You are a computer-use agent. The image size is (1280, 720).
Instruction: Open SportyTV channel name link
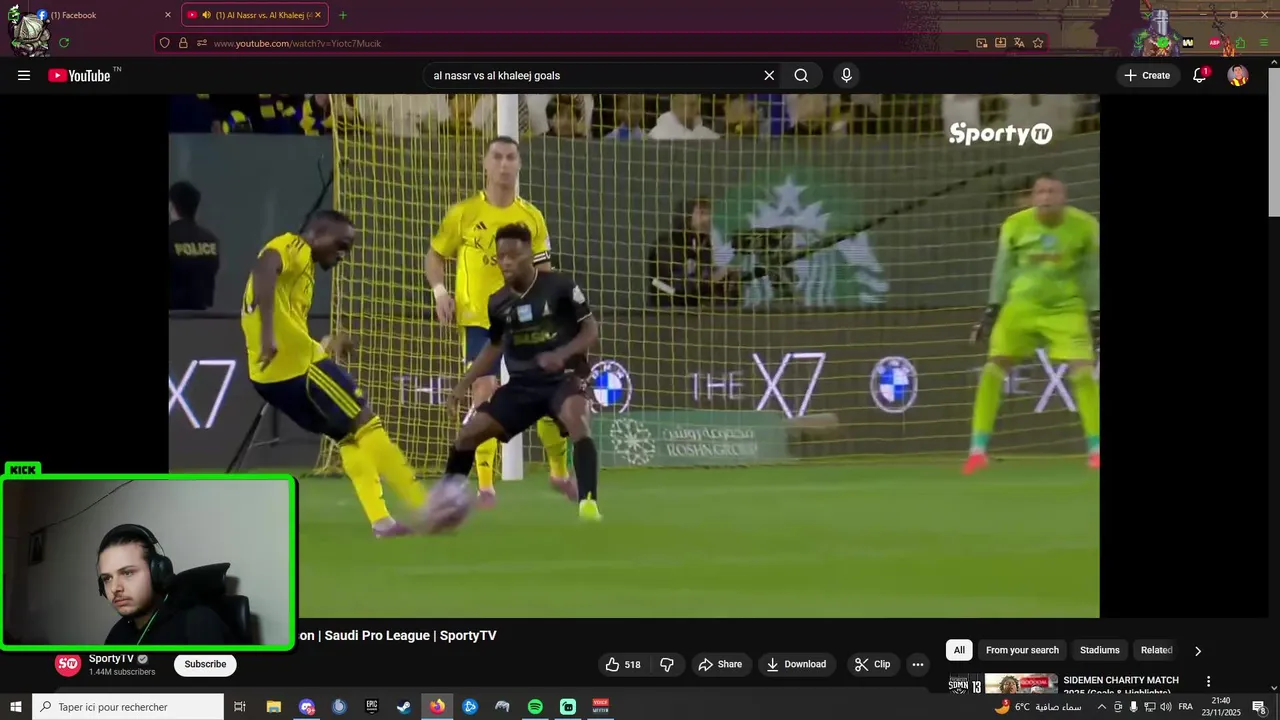111,659
